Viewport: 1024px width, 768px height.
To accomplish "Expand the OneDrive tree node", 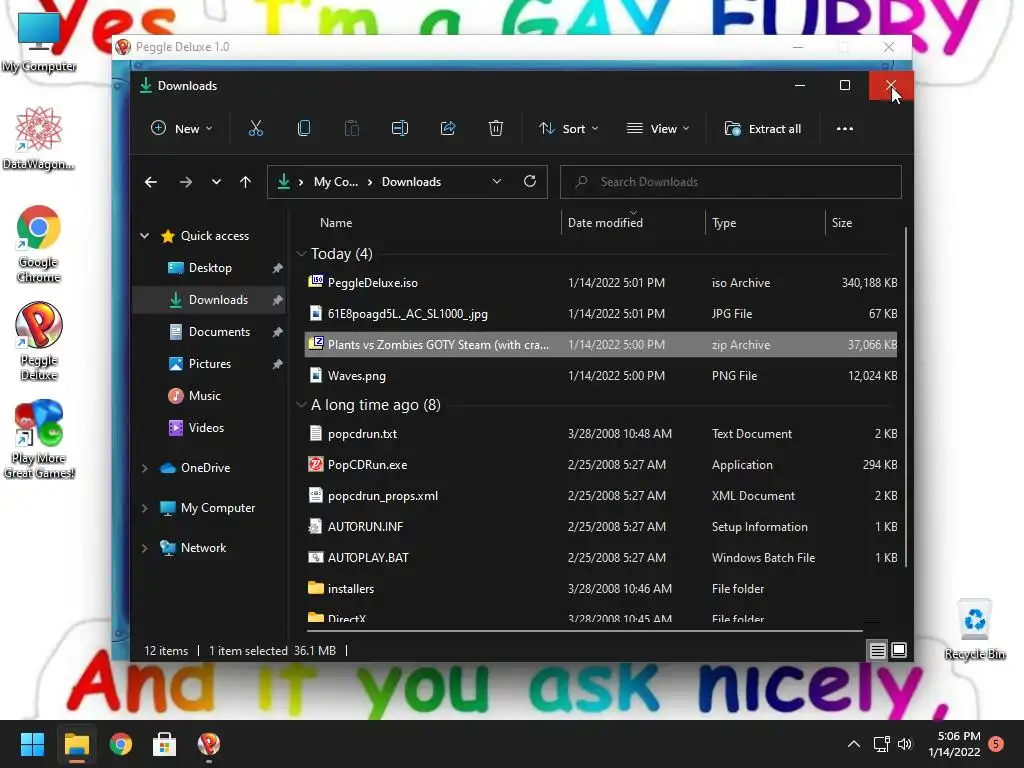I will [x=144, y=468].
